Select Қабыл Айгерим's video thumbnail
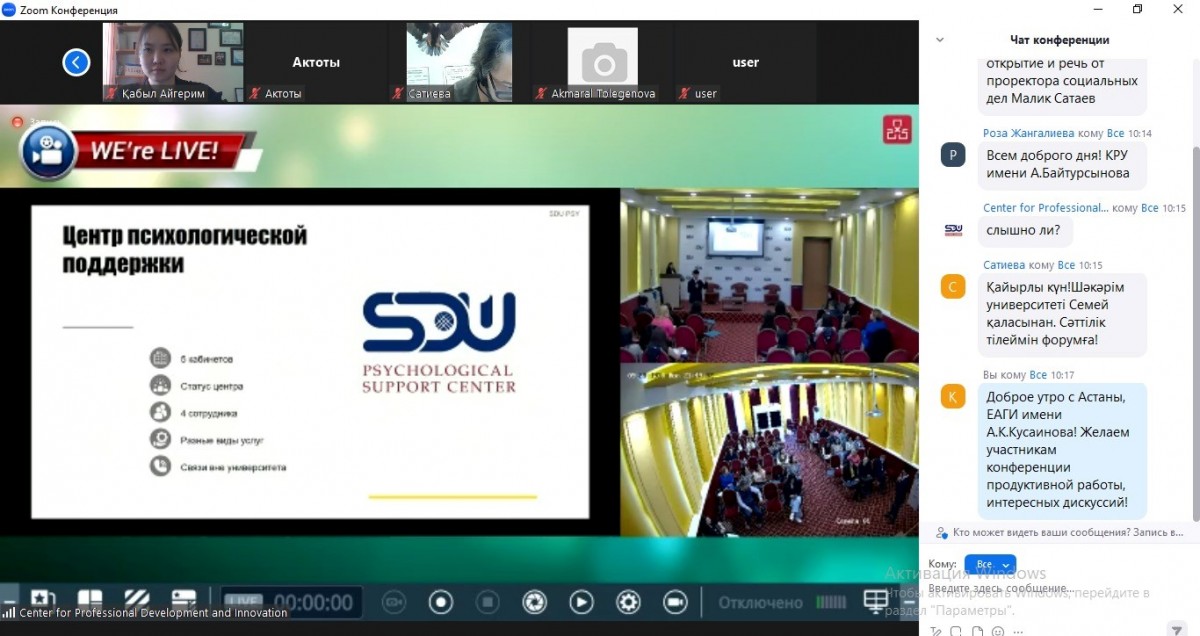 173,62
